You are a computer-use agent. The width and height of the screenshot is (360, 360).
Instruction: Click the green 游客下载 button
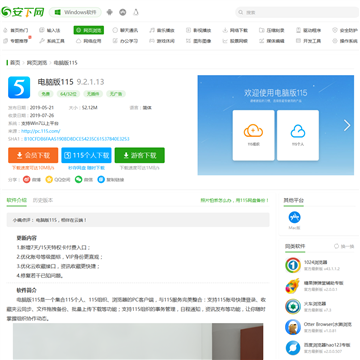[x=140, y=155]
